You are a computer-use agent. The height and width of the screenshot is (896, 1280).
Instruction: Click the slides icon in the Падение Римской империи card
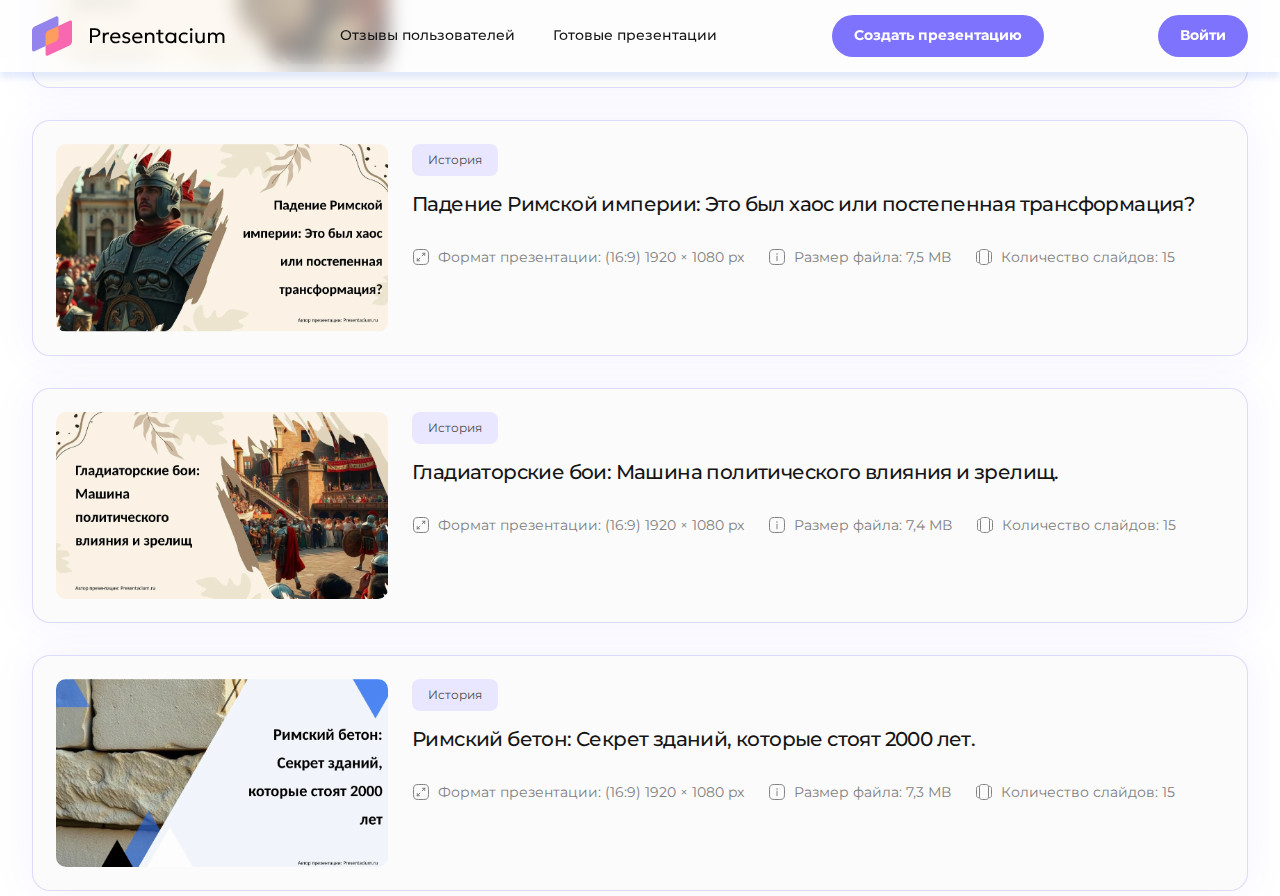pos(984,257)
